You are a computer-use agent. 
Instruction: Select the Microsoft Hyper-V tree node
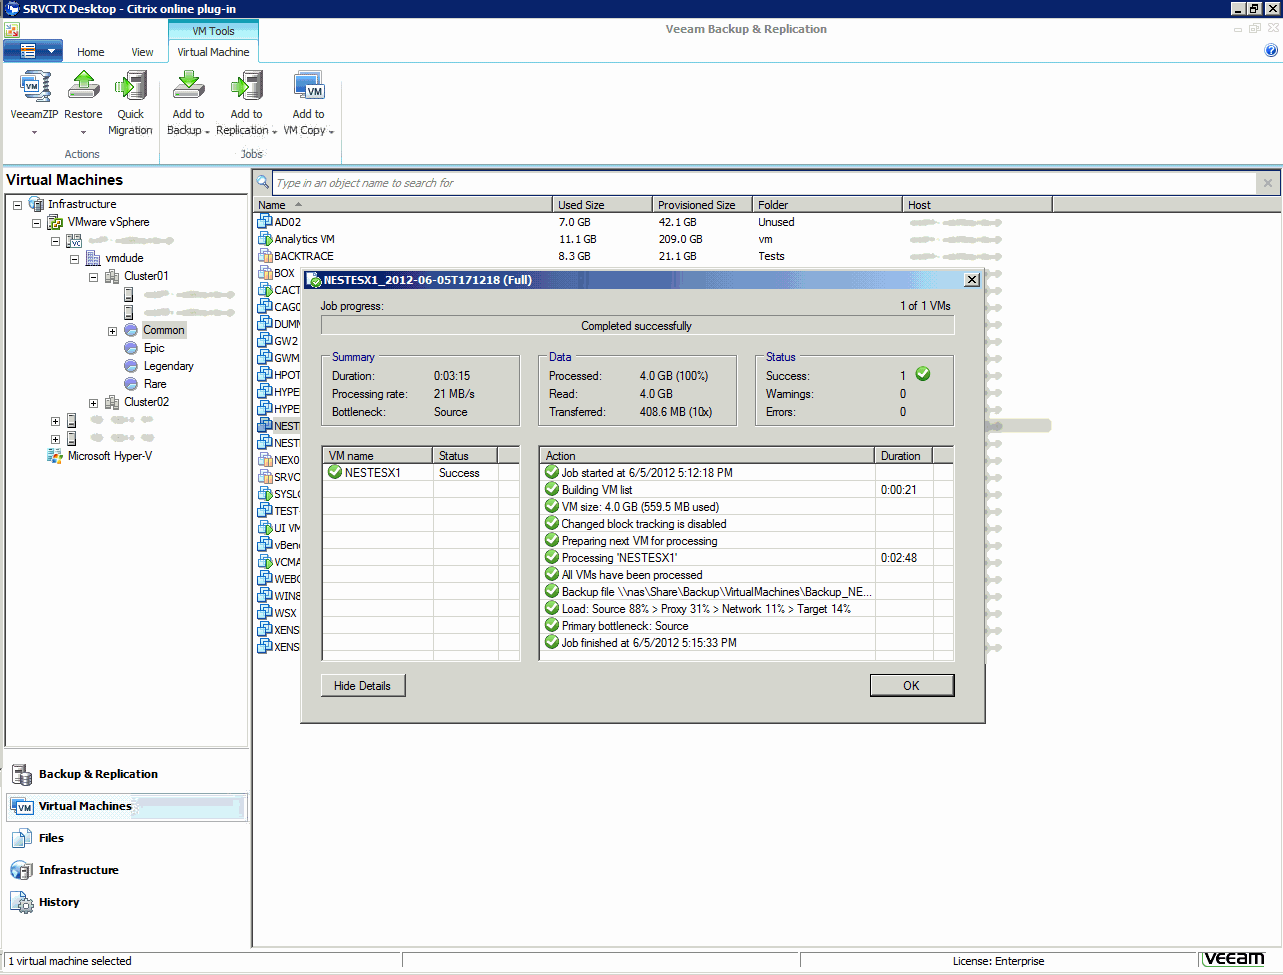pyautogui.click(x=109, y=456)
